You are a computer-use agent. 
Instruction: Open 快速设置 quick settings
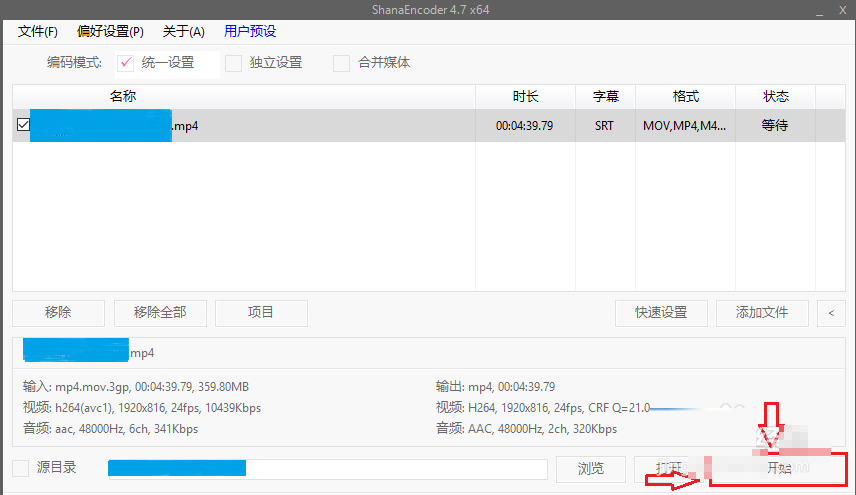pos(661,313)
